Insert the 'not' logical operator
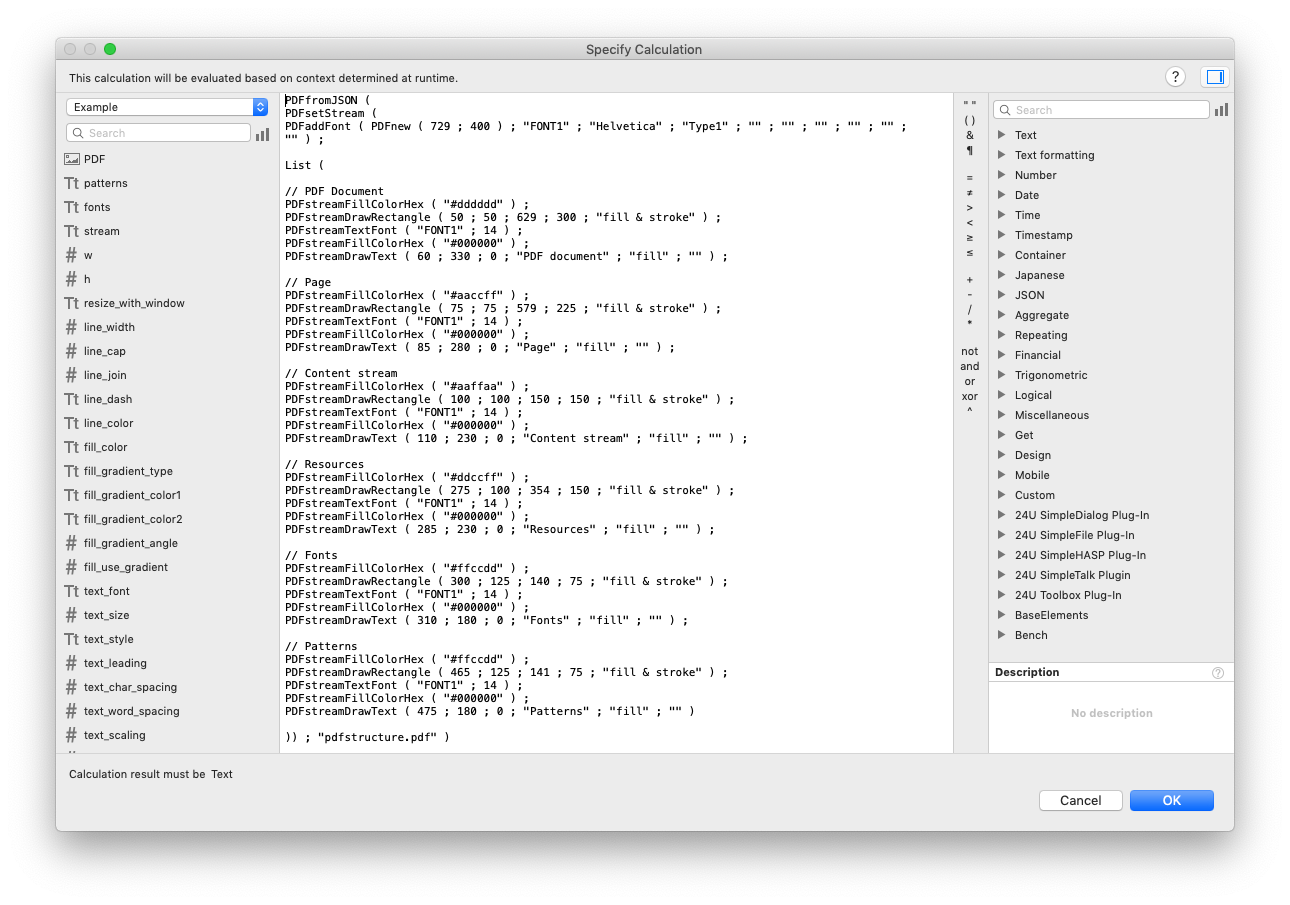 (x=970, y=352)
